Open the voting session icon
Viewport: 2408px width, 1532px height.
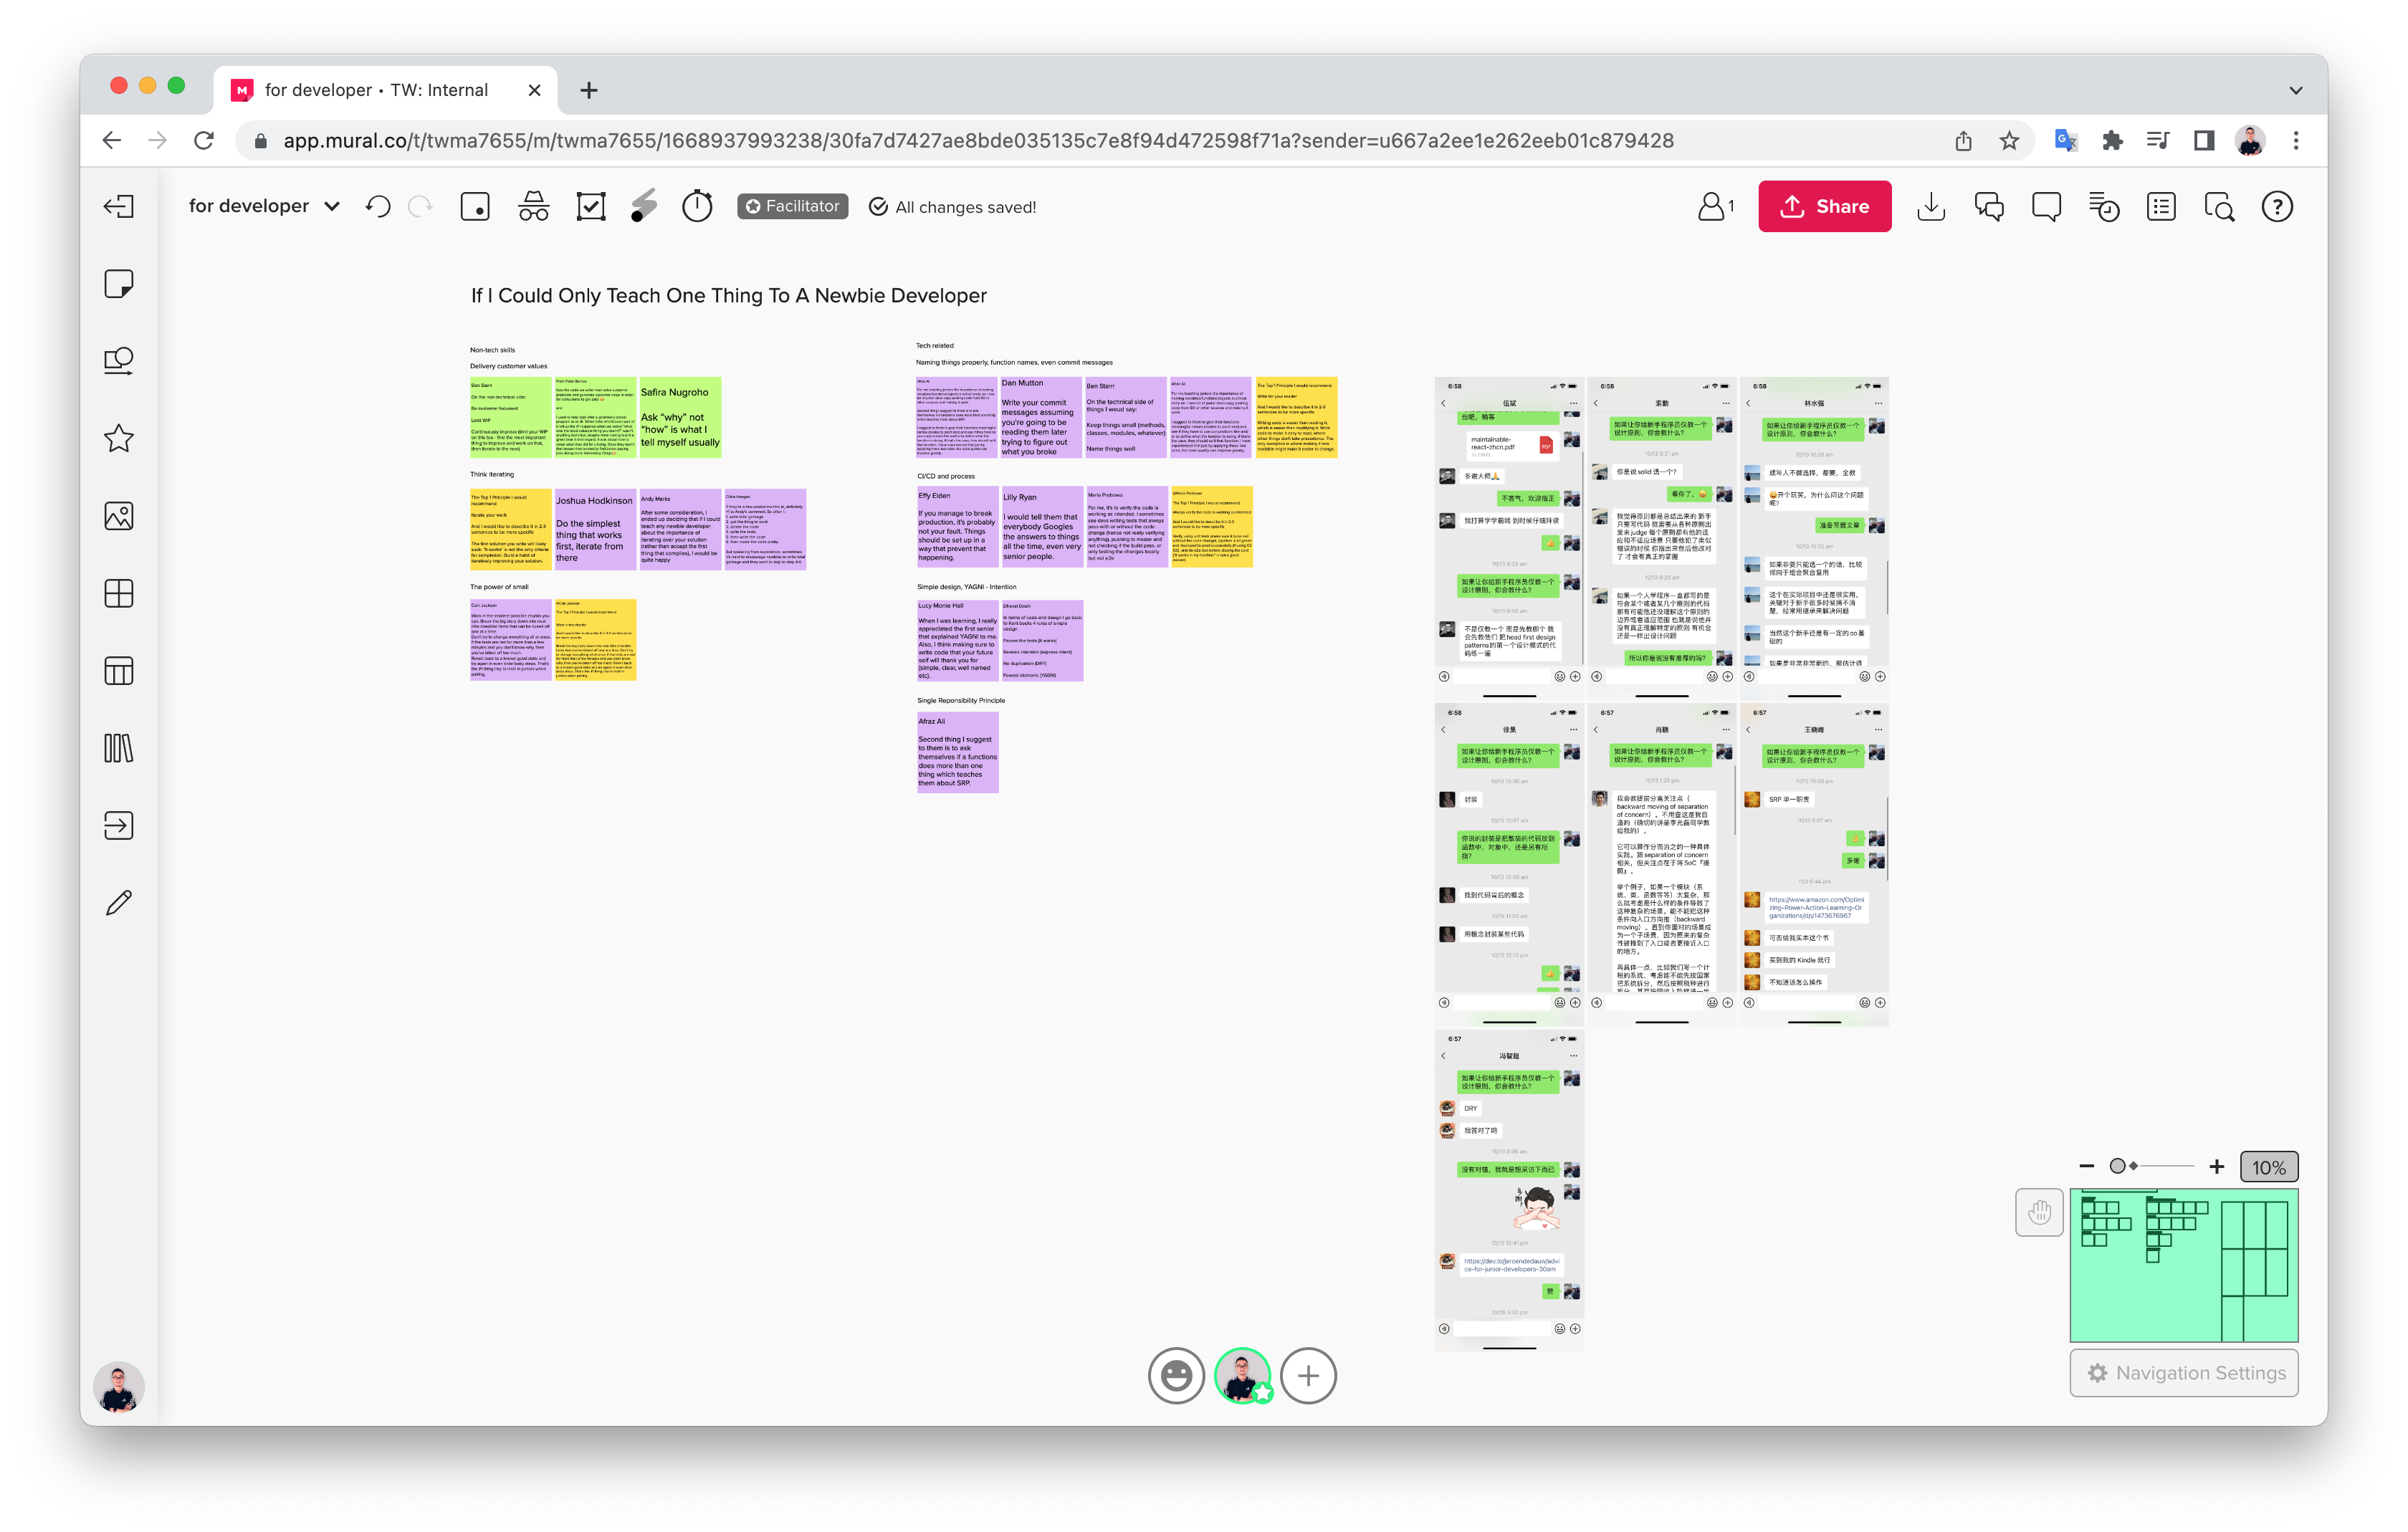pos(591,207)
